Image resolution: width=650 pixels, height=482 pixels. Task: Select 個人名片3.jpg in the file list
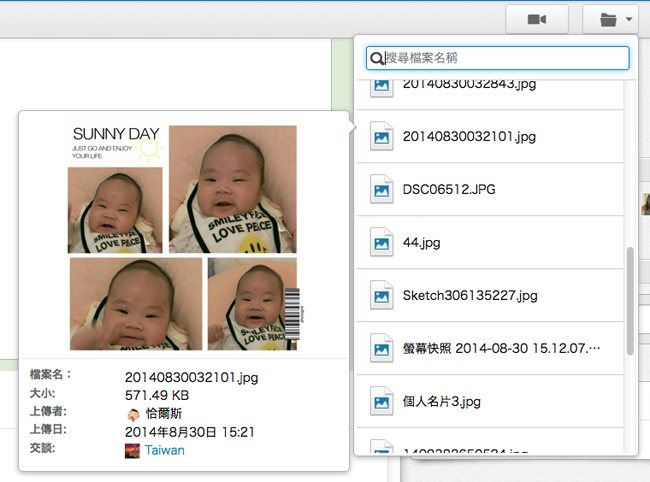[x=444, y=402]
